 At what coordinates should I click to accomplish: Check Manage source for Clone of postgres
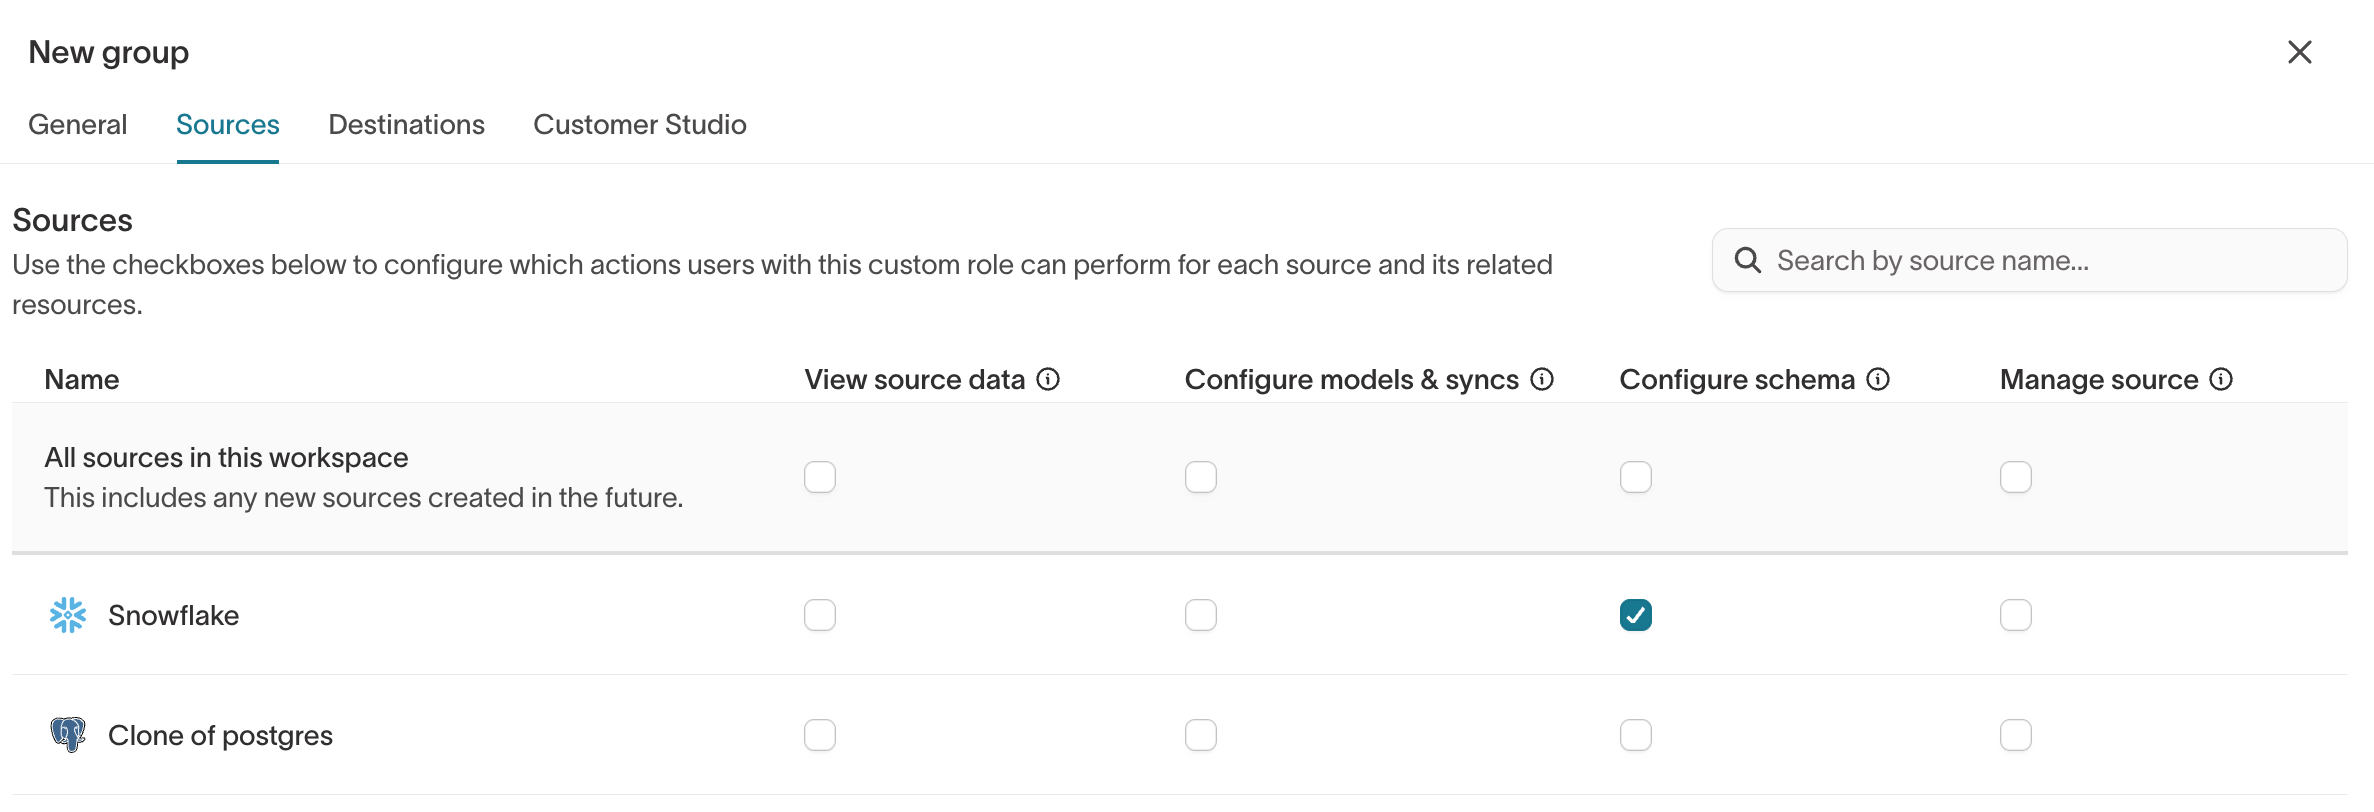point(2016,735)
